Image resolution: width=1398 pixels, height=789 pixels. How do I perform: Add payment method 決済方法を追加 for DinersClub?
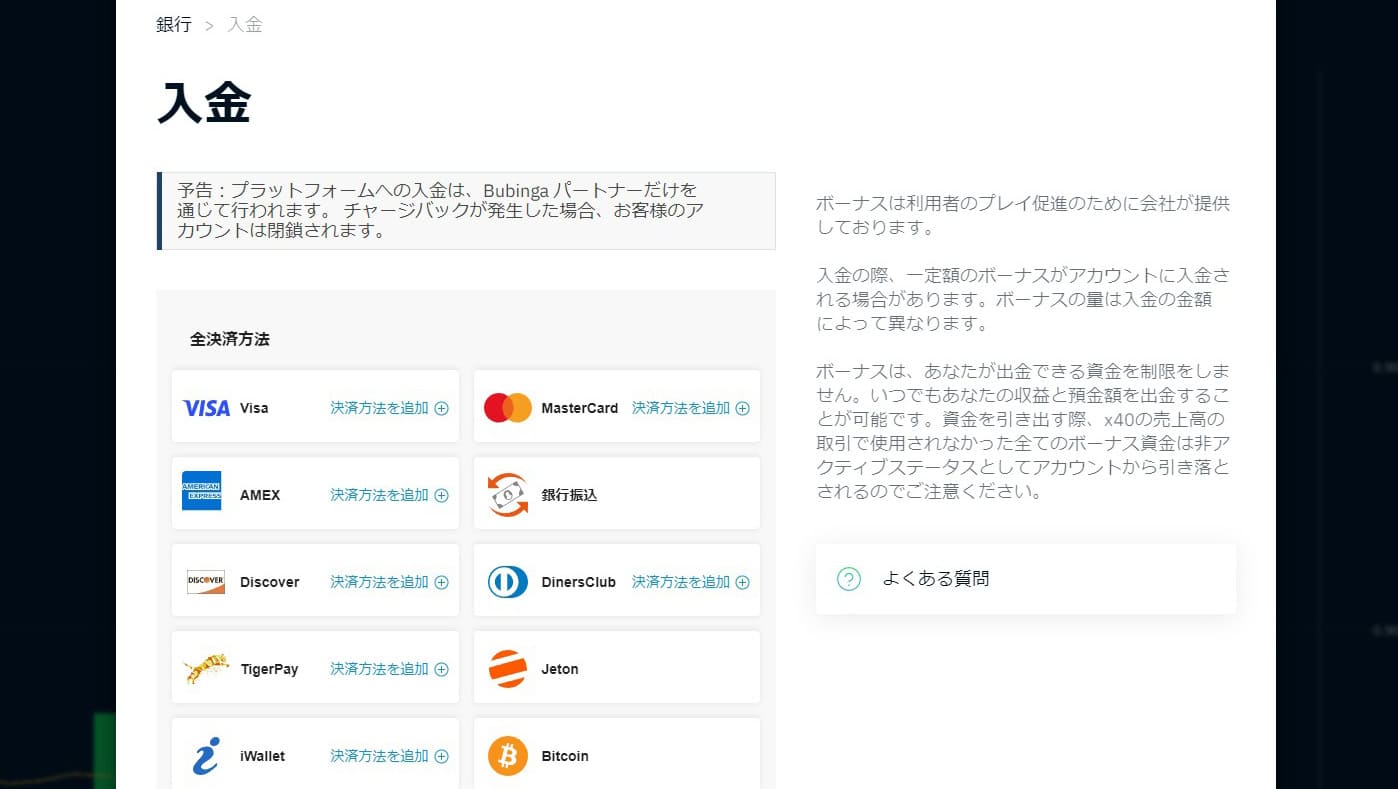click(690, 582)
